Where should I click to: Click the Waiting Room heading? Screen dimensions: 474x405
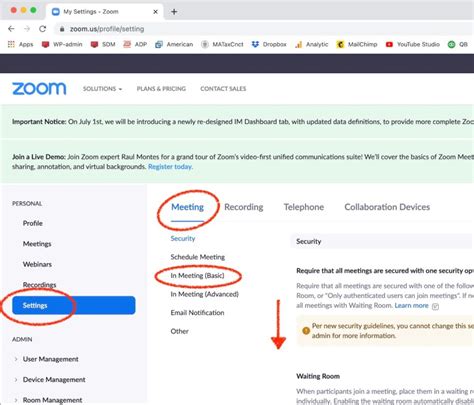[318, 376]
